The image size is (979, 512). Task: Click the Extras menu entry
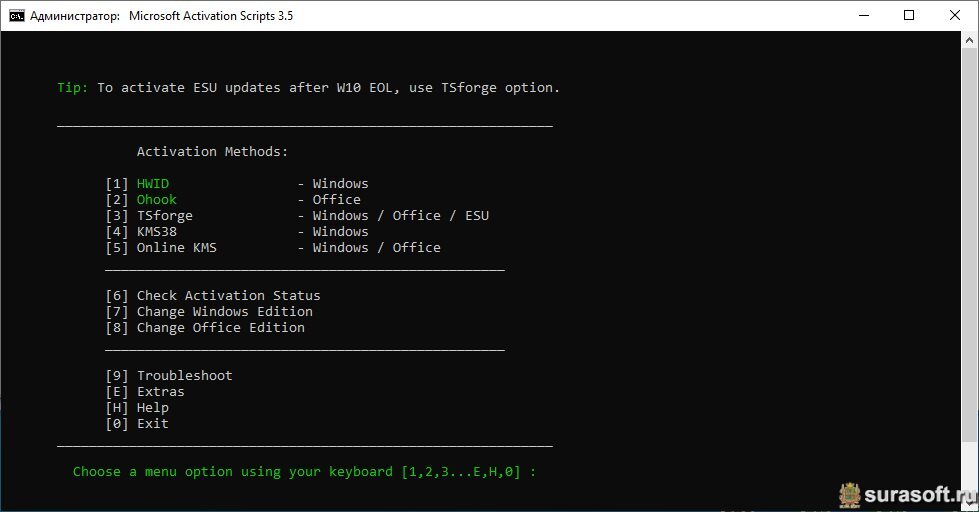tap(160, 392)
